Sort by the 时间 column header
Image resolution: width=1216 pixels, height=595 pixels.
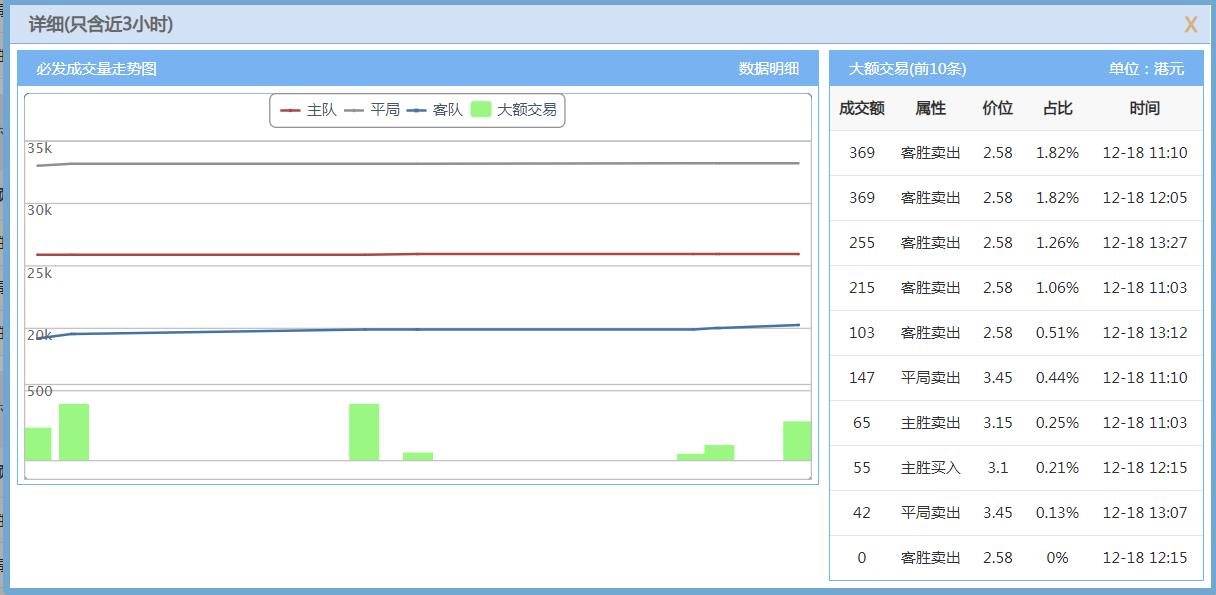tap(1143, 108)
